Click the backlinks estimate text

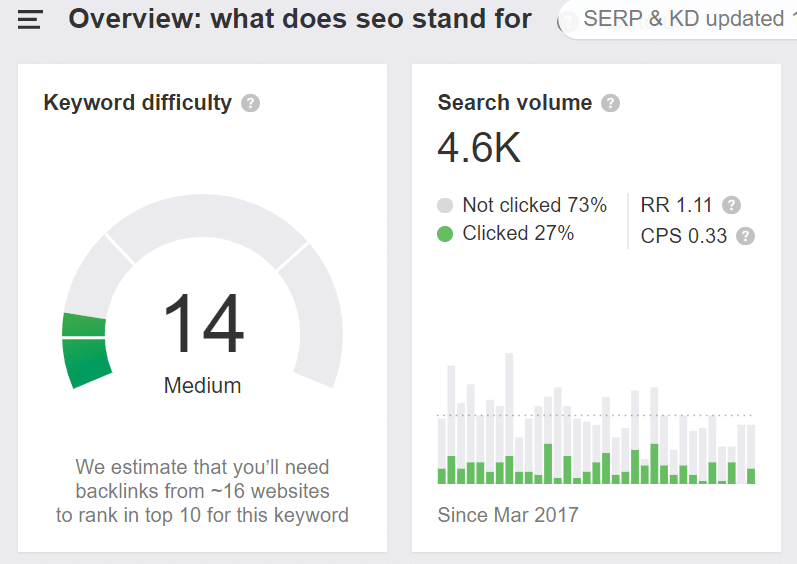(202, 491)
